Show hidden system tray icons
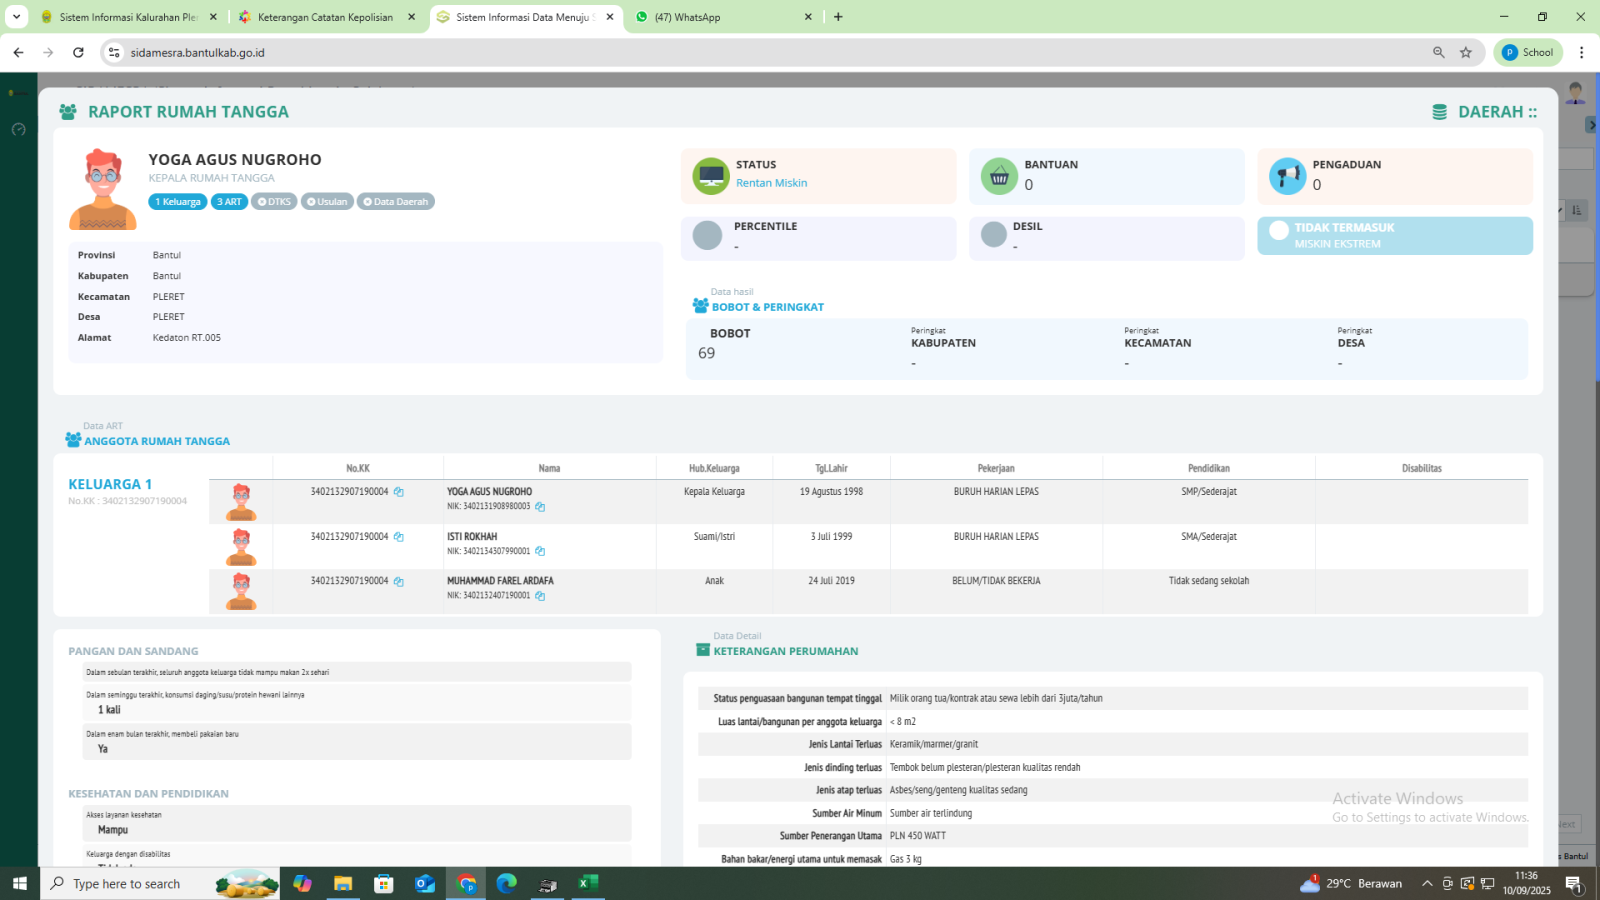Image resolution: width=1600 pixels, height=900 pixels. click(1427, 883)
